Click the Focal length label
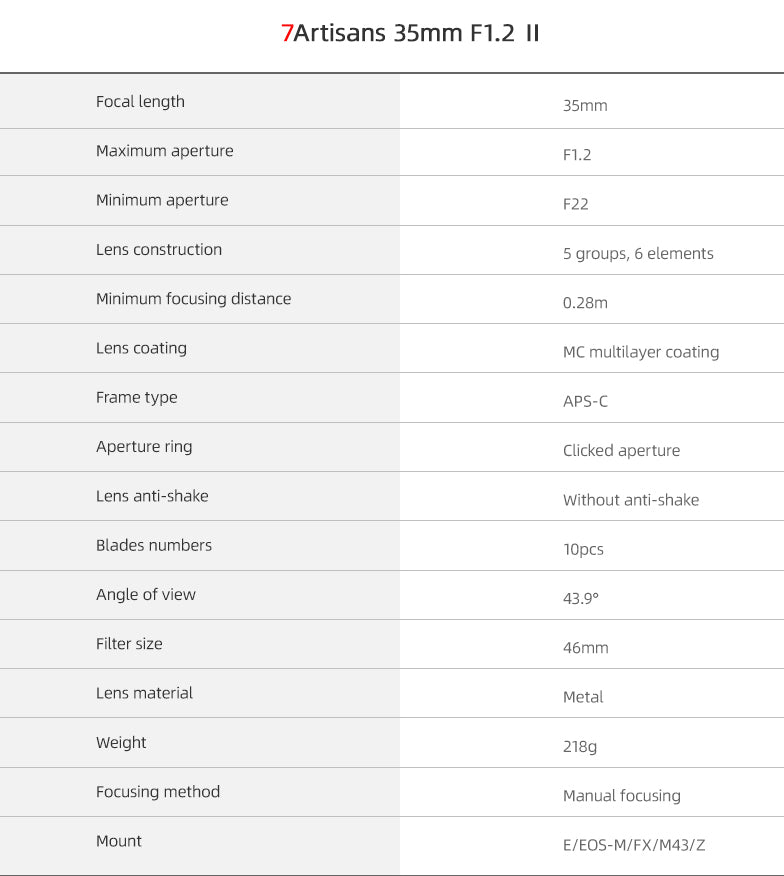Screen dimensions: 784x876 (x=140, y=102)
